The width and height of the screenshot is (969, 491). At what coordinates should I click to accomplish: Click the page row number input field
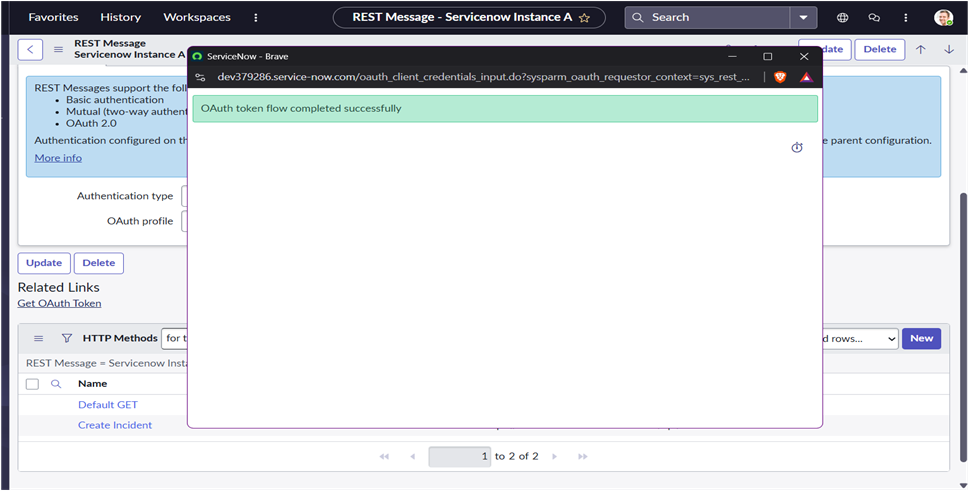point(460,456)
